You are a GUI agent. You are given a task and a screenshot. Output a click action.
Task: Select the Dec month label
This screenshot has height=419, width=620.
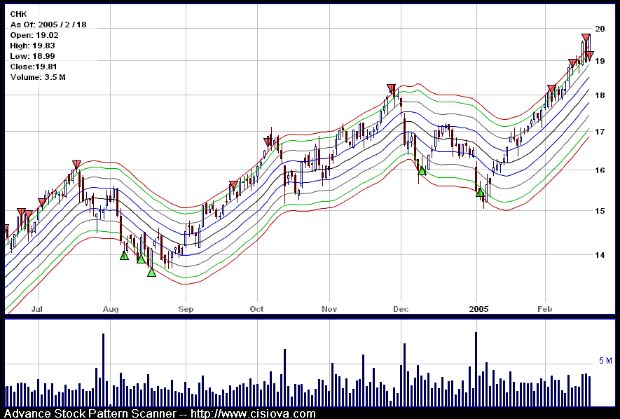[401, 309]
